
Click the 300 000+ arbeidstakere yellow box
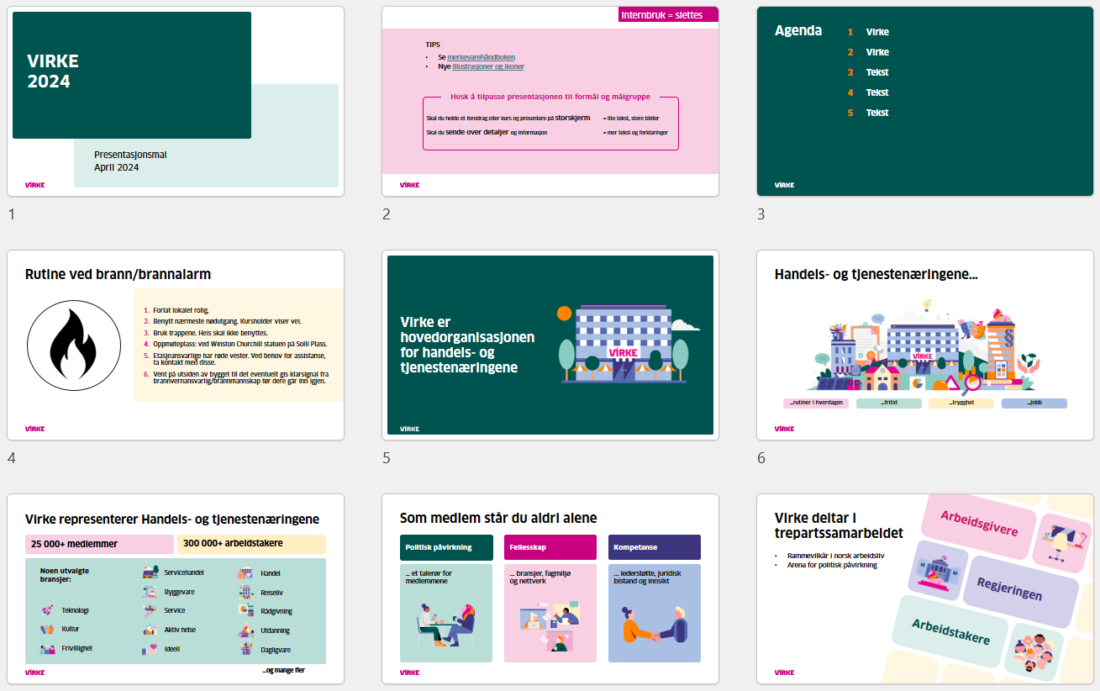coord(251,543)
